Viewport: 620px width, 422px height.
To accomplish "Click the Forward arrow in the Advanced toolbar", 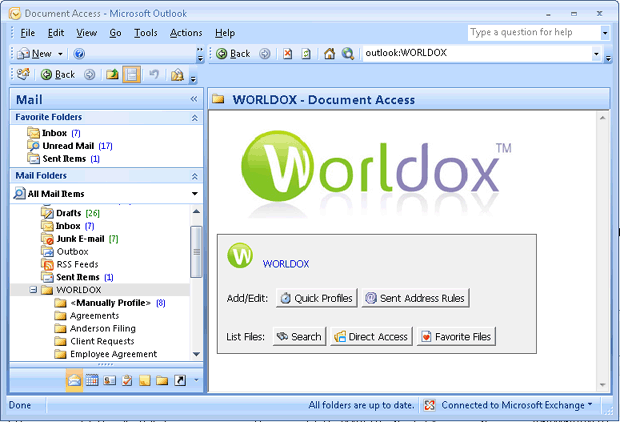I will pyautogui.click(x=90, y=74).
